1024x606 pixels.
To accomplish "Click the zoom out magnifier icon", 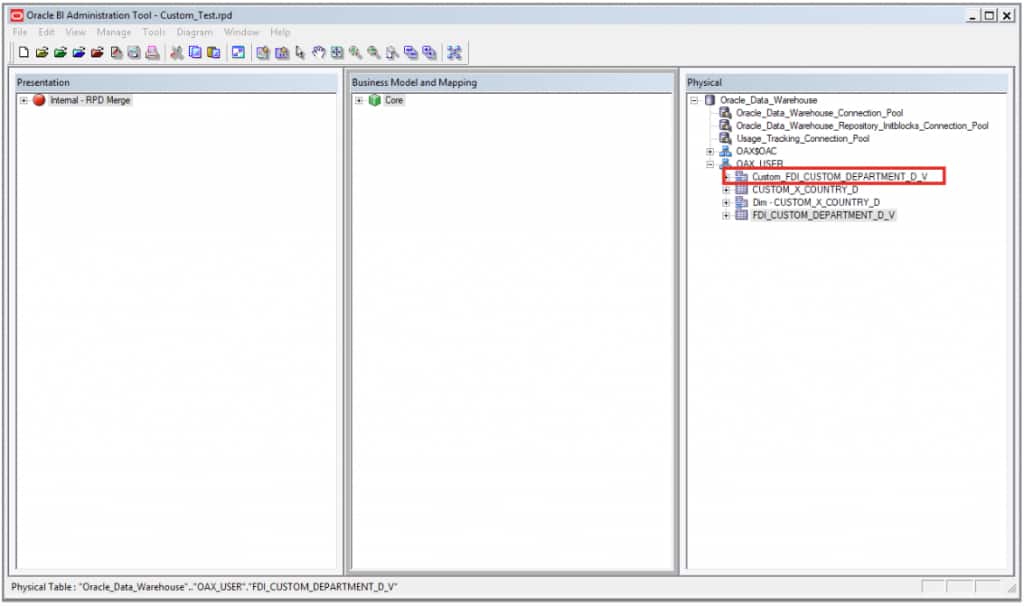I will tap(374, 52).
